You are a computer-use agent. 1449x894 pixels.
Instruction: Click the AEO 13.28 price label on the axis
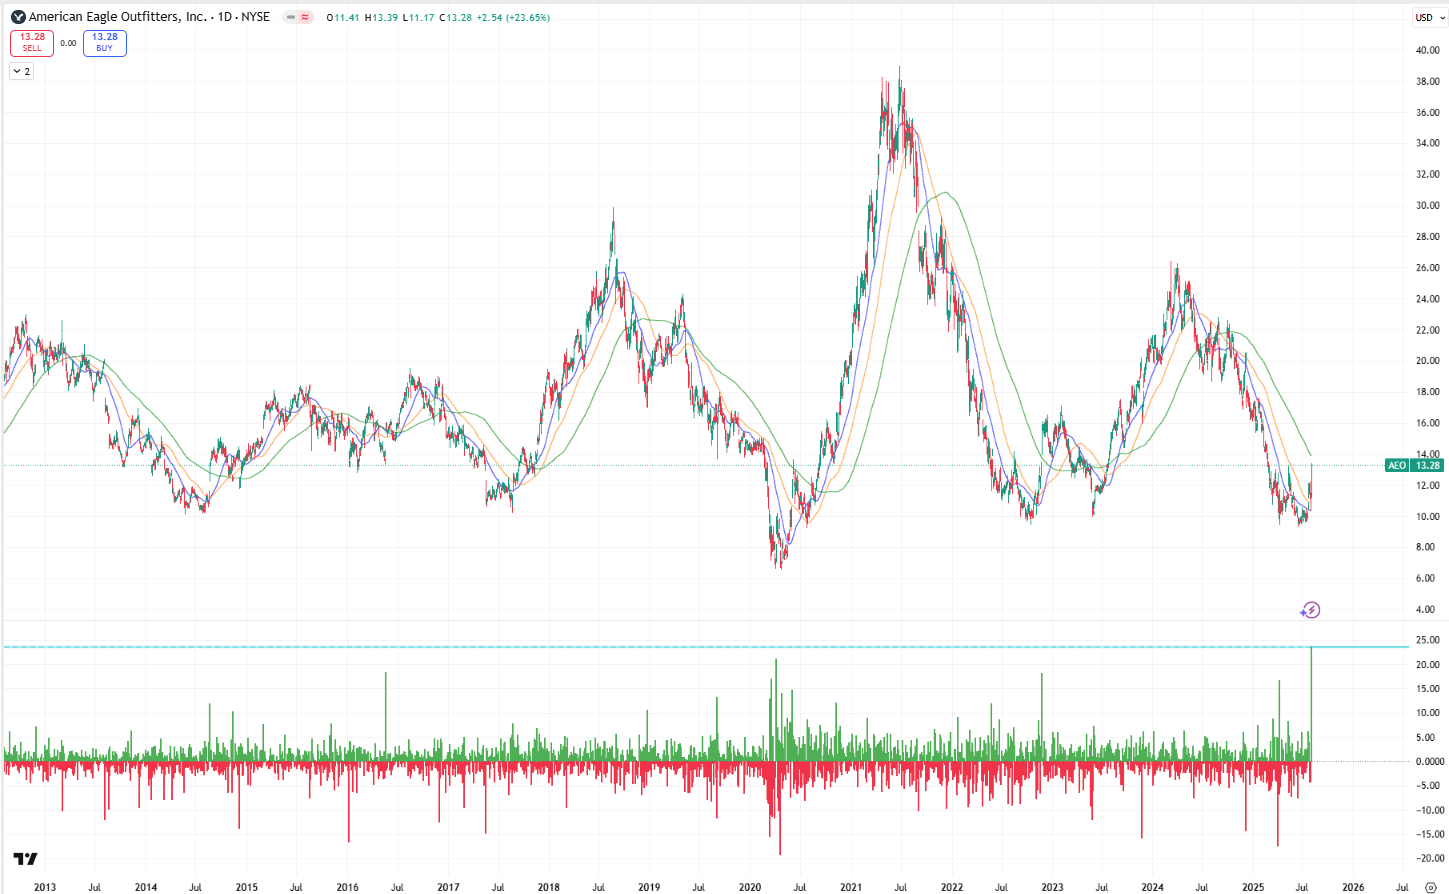pos(1414,465)
